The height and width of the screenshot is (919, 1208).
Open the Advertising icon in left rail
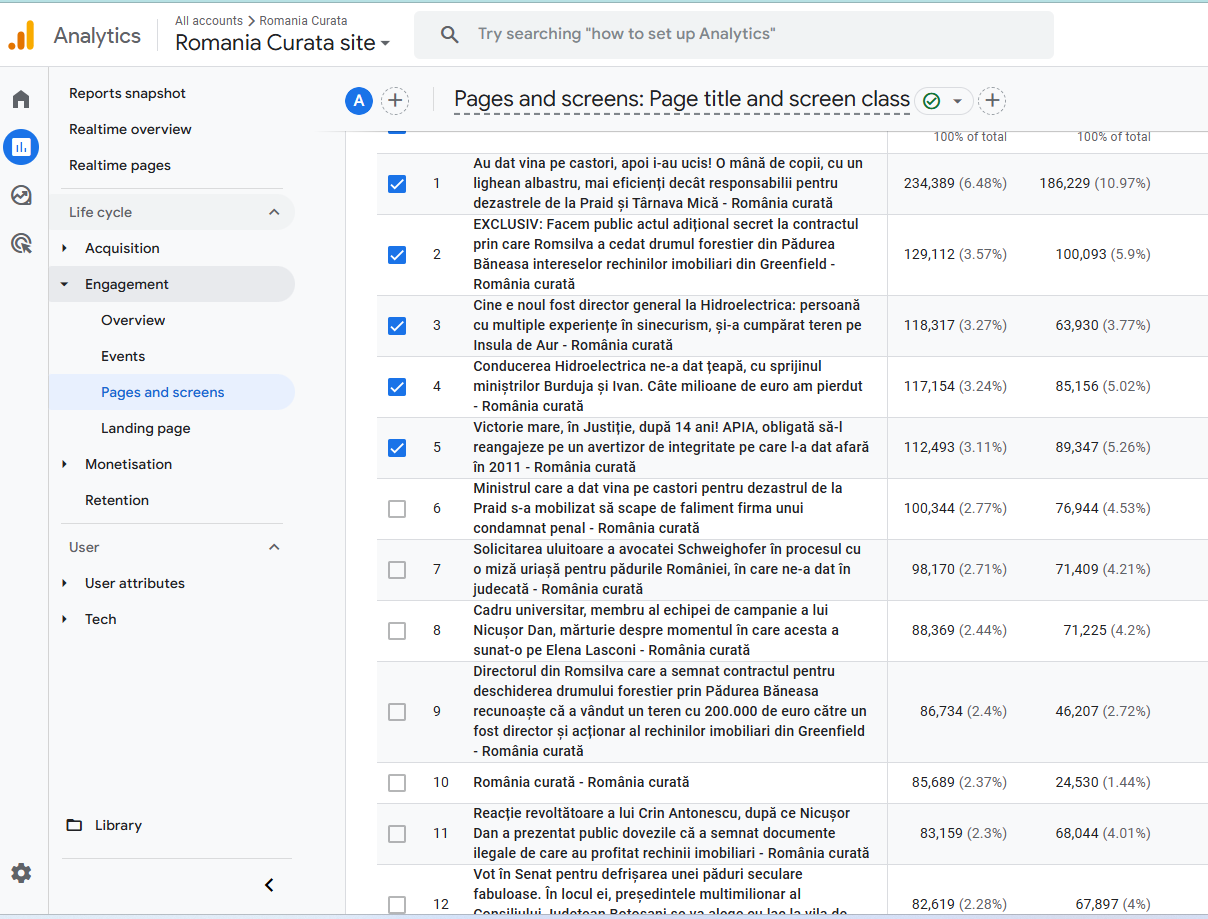(x=21, y=243)
